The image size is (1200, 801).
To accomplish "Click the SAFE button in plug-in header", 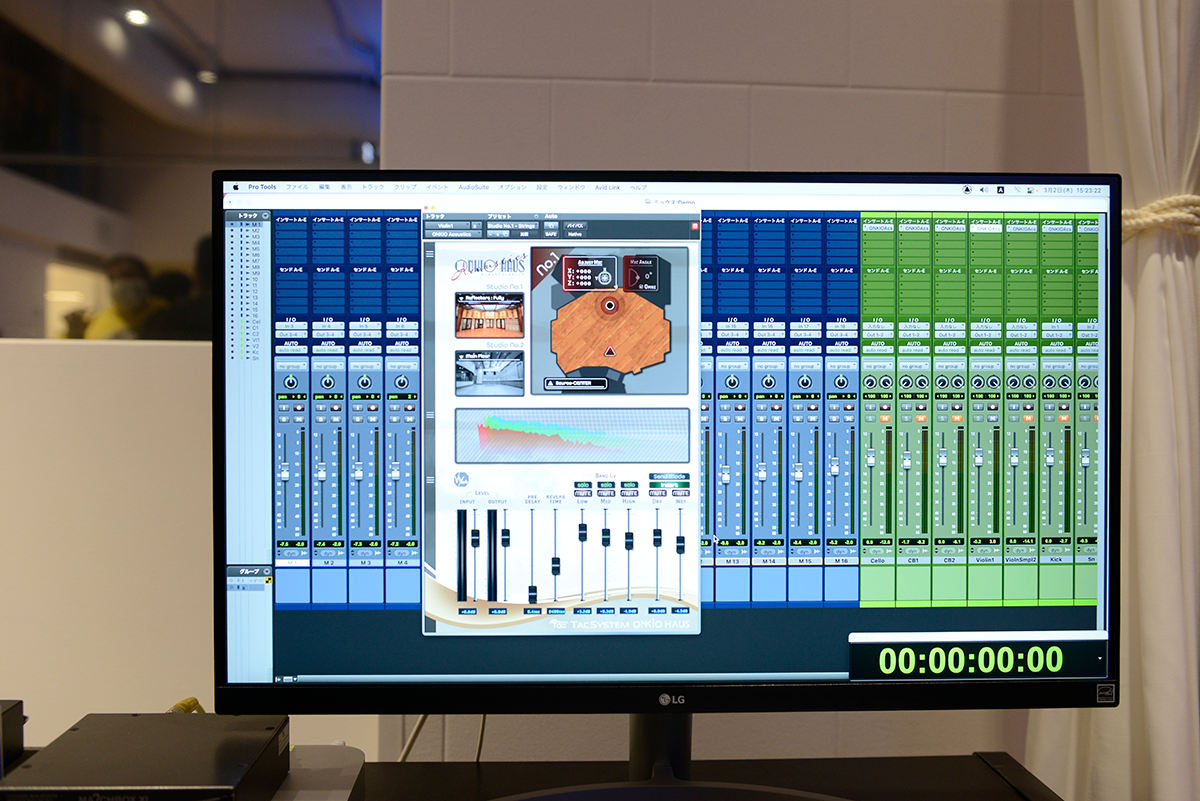I will tap(551, 234).
